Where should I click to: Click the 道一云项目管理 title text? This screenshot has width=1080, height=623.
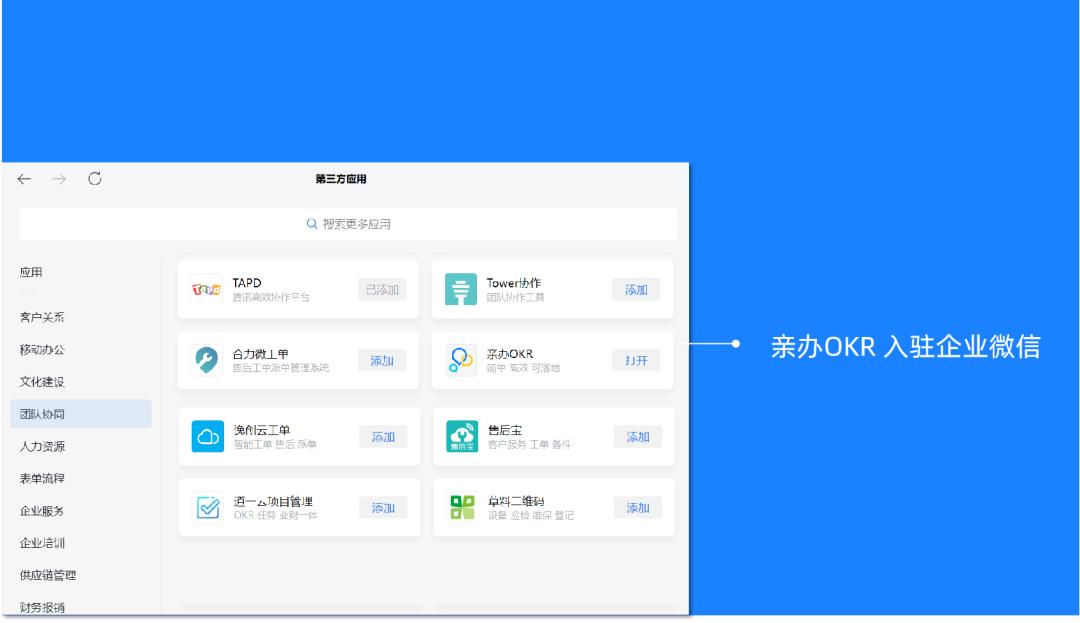coord(273,501)
